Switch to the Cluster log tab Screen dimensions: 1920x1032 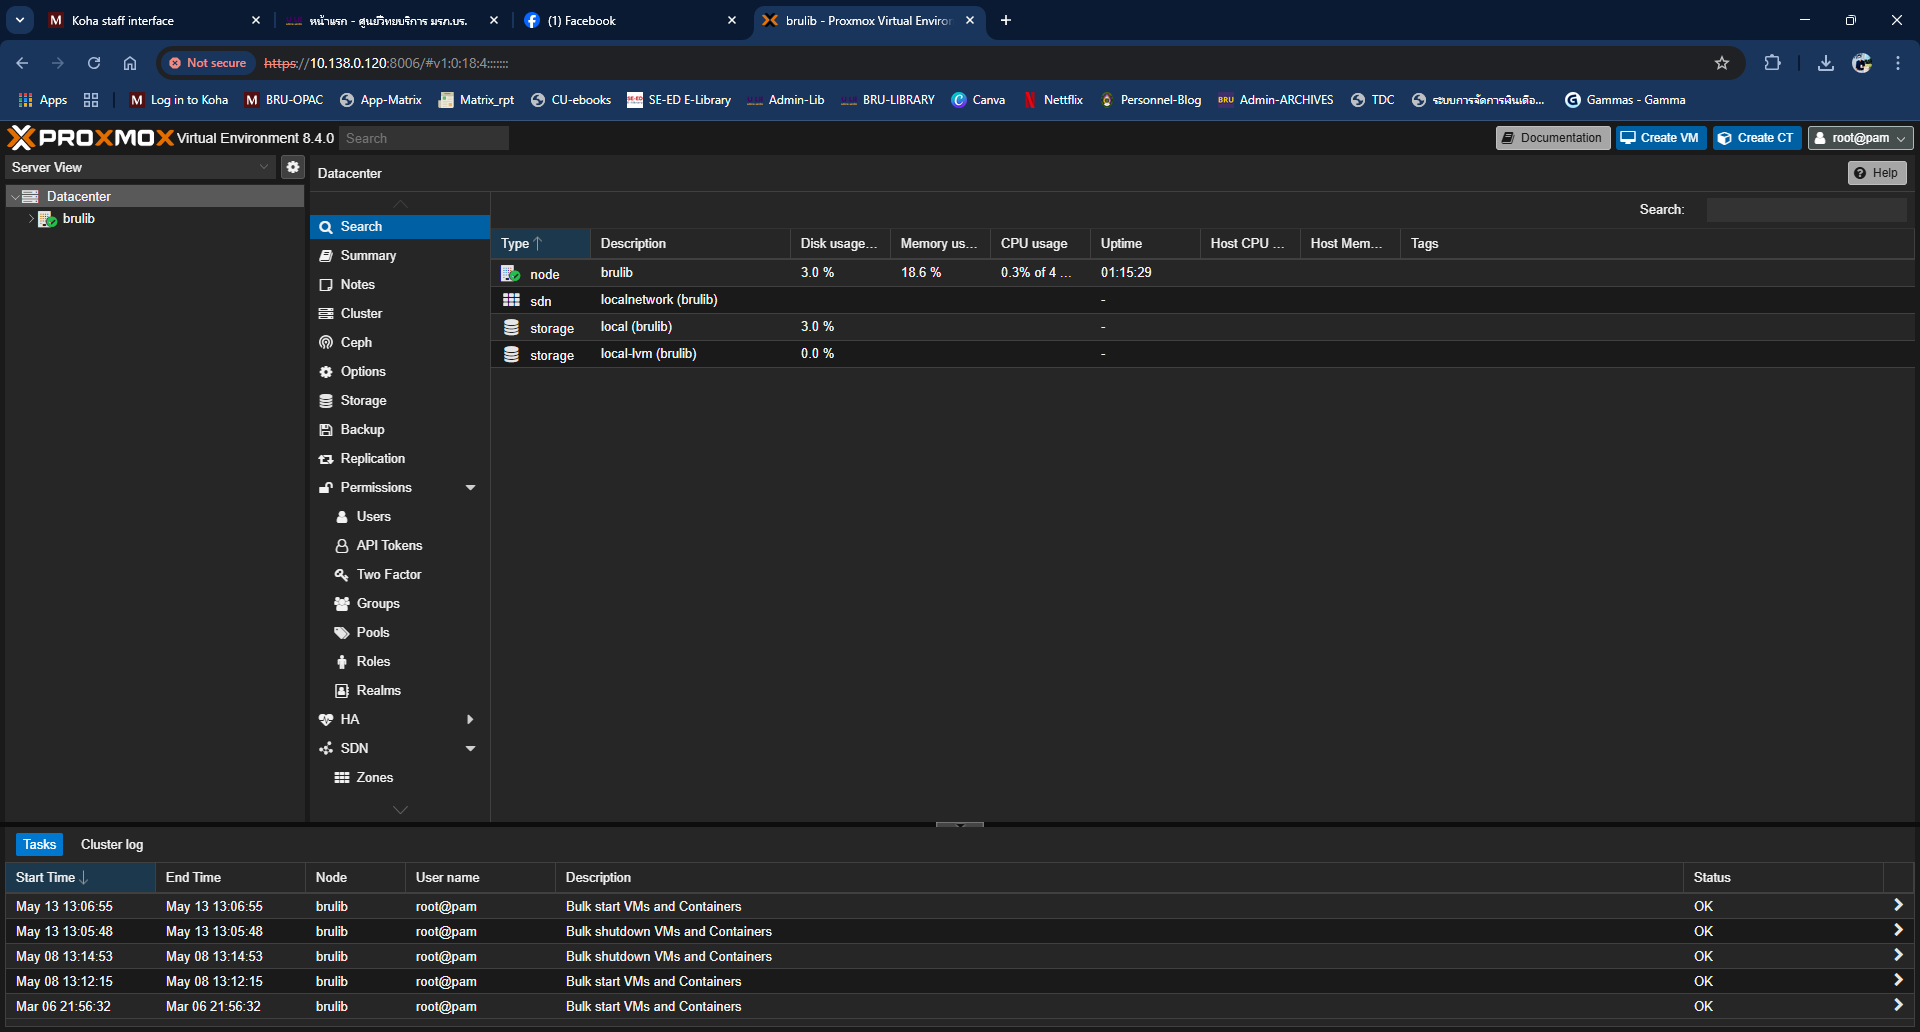tap(112, 845)
